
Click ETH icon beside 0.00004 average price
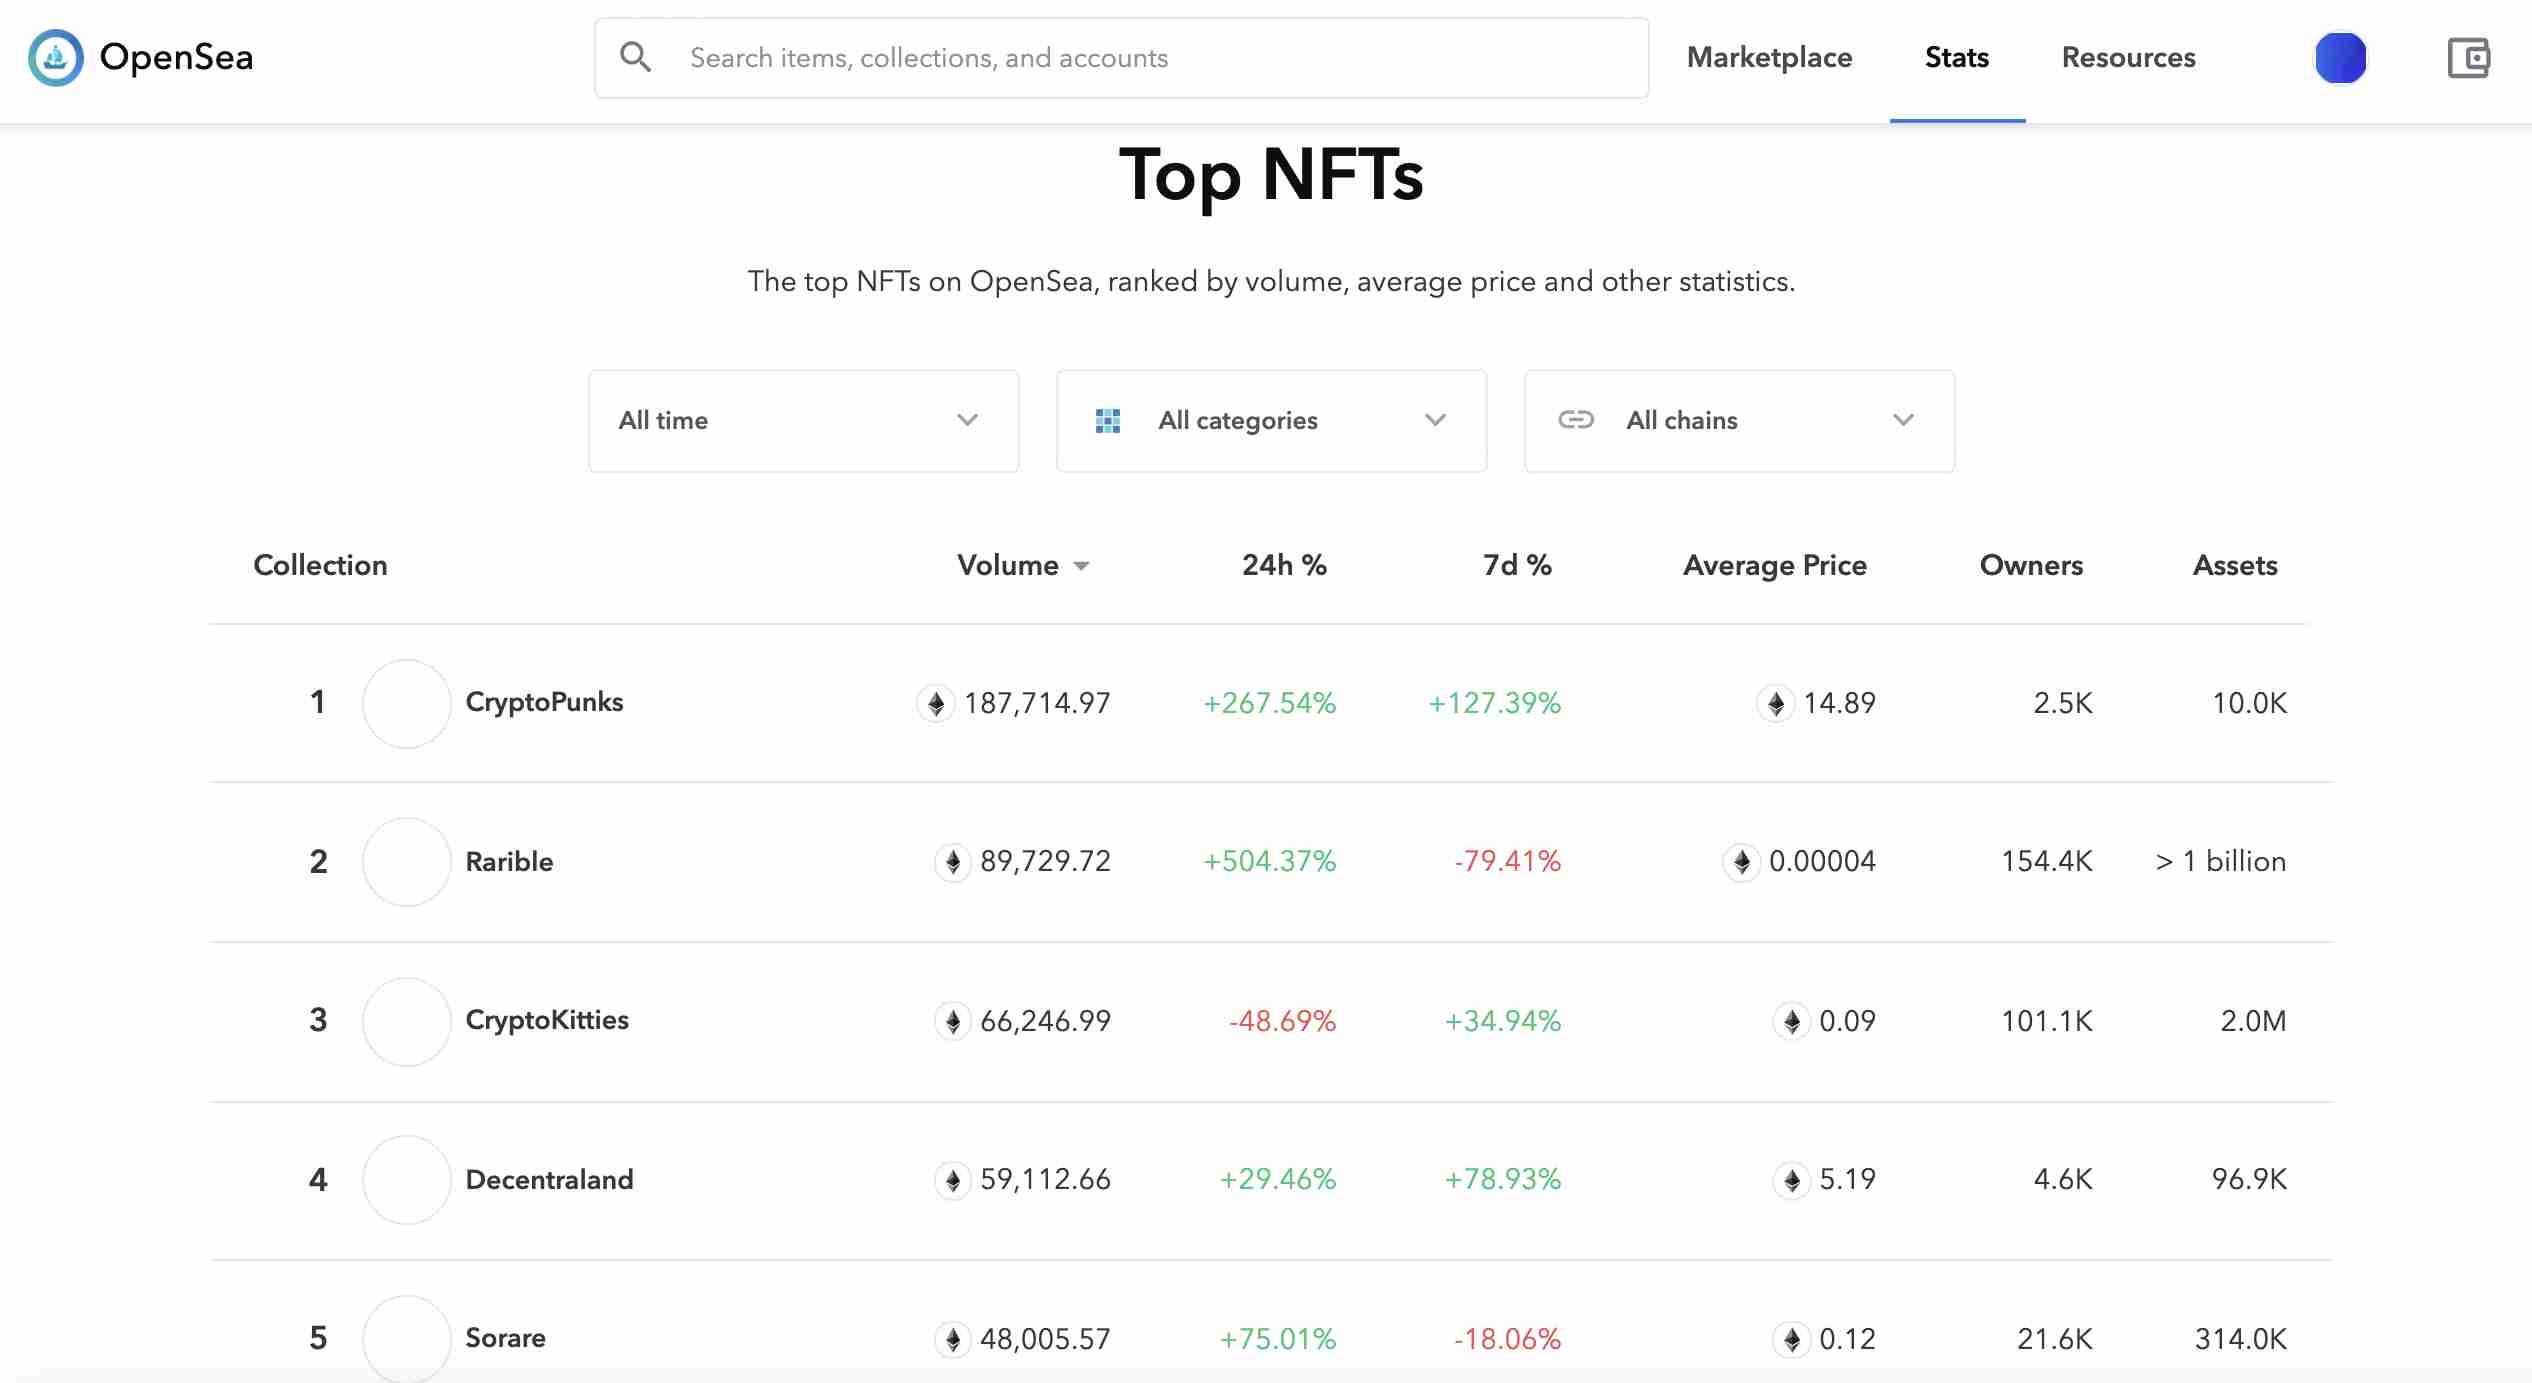[x=1741, y=861]
